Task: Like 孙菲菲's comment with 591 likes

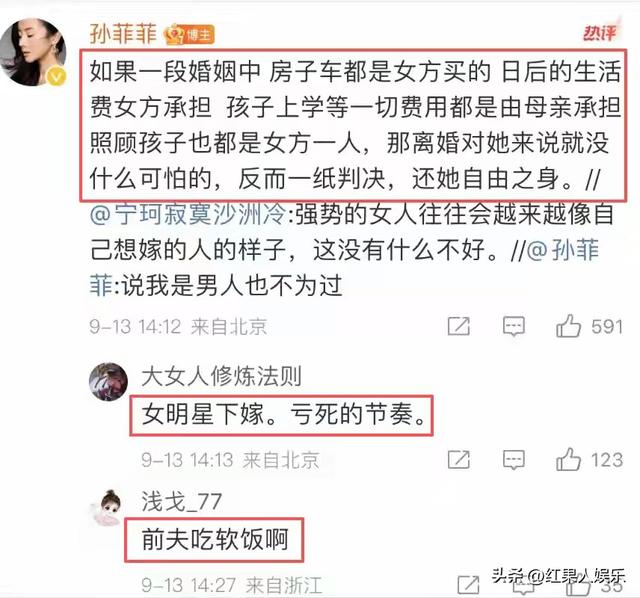Action: click(x=568, y=326)
